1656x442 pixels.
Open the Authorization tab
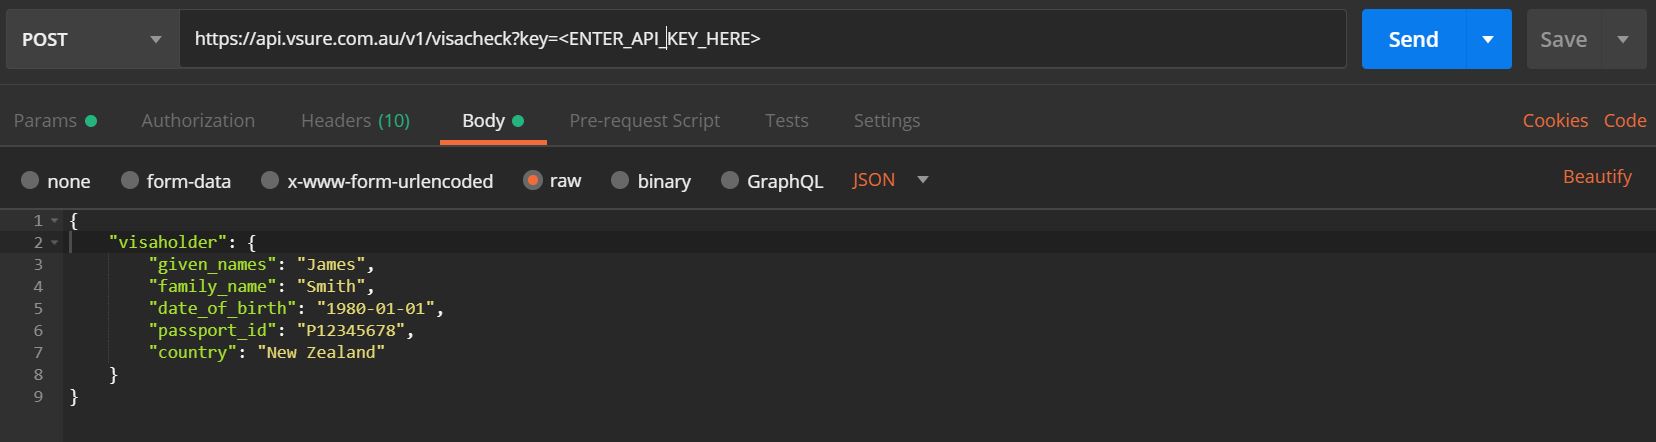[198, 121]
